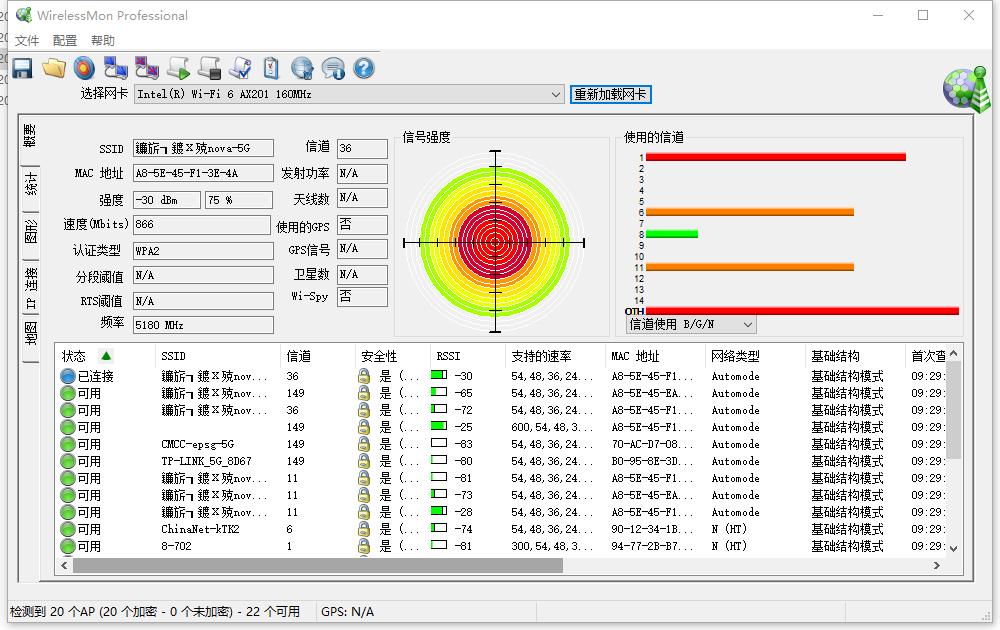Switch to the 统计 side tab

pyautogui.click(x=31, y=183)
